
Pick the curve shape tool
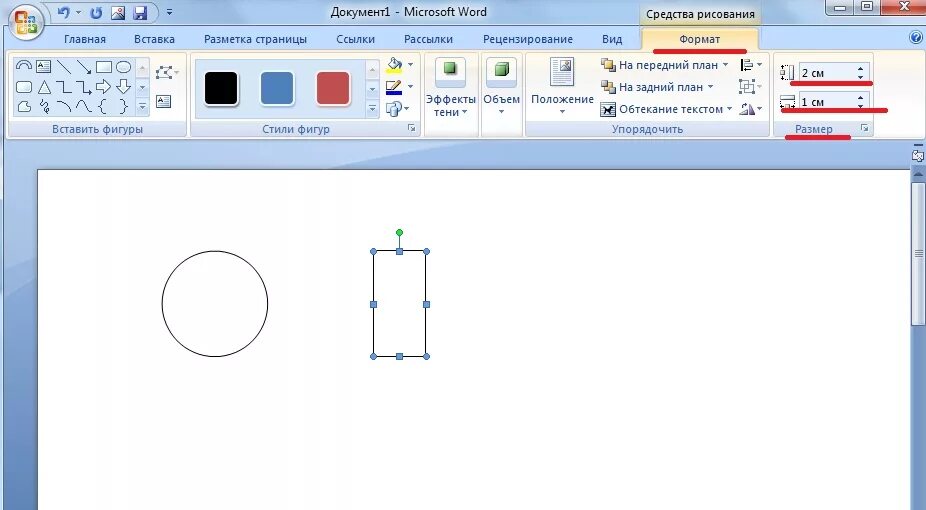[84, 107]
